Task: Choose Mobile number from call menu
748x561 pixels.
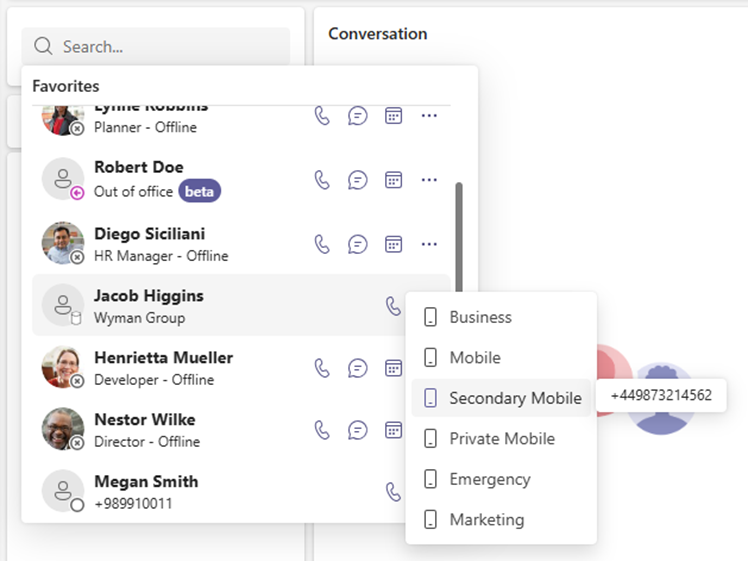Action: 501,358
